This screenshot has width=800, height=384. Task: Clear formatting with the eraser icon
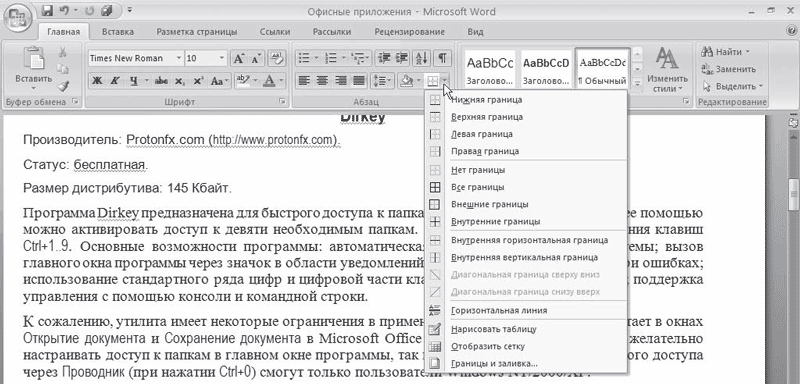277,59
